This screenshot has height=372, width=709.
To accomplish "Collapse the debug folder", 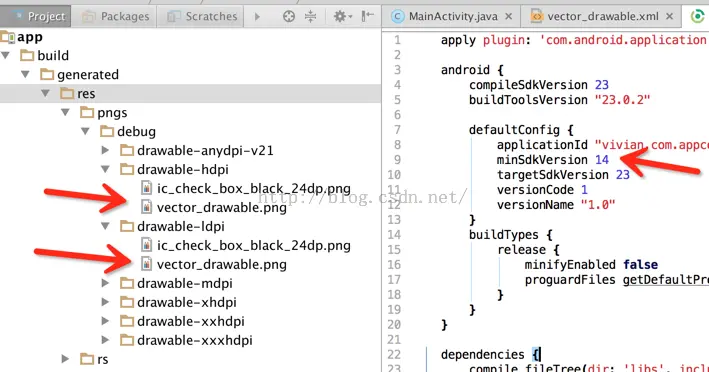I will 85,131.
